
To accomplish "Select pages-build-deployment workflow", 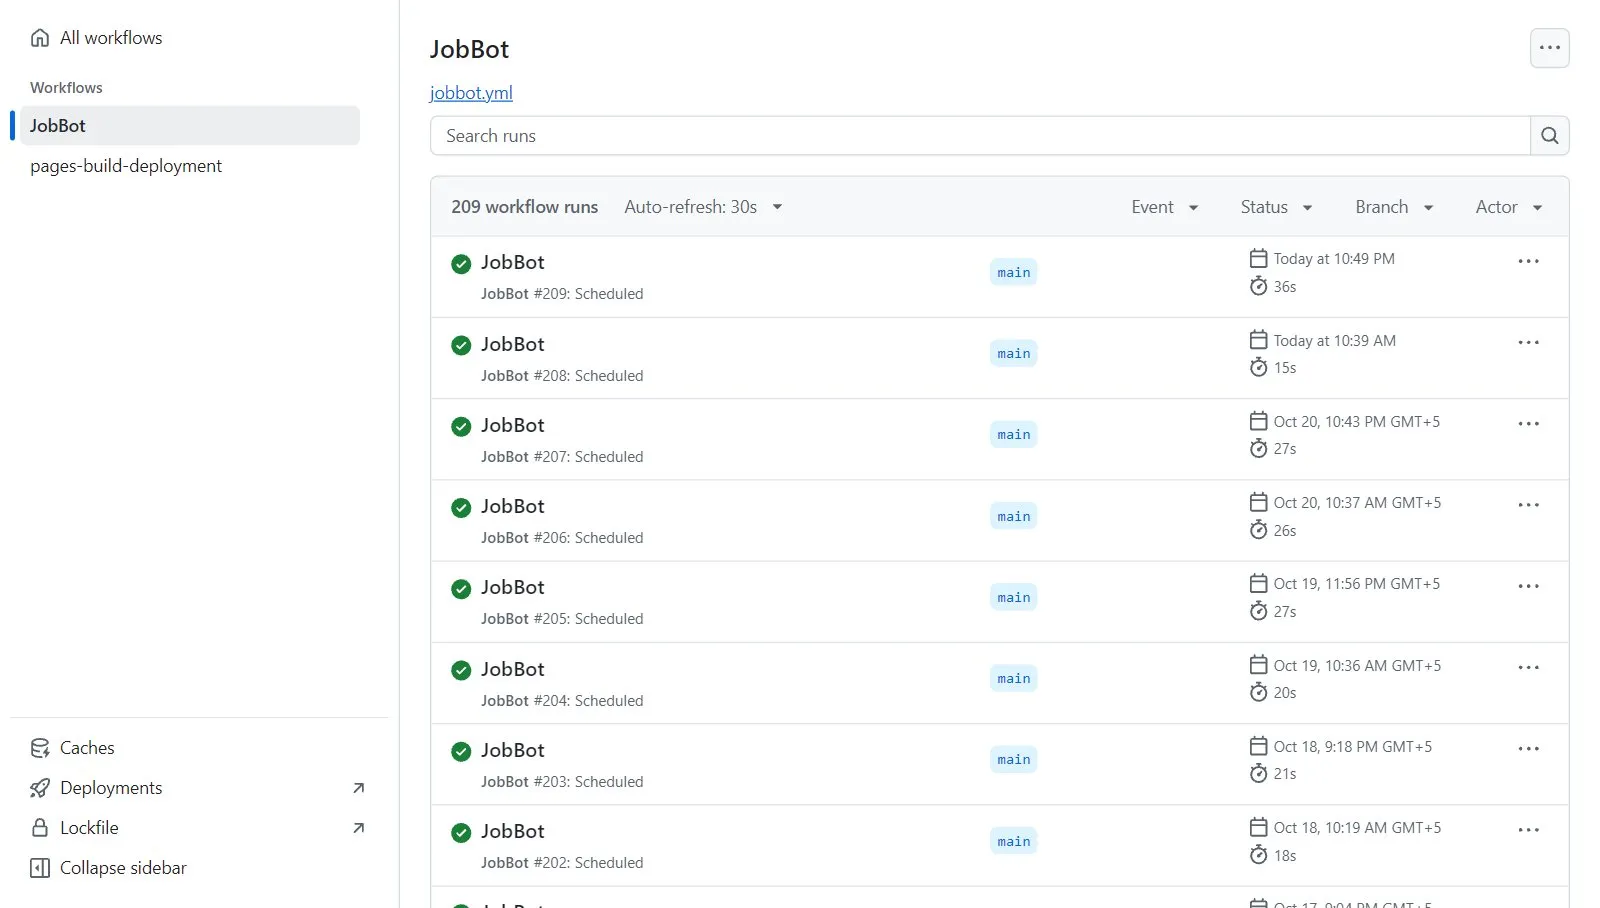I will pos(126,166).
